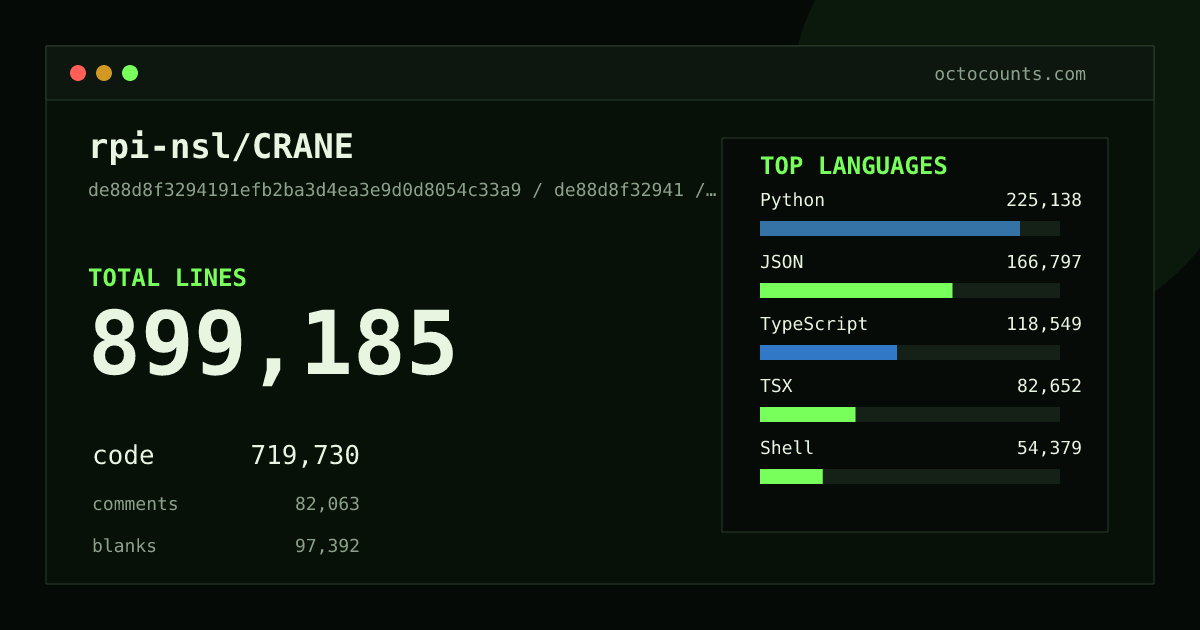Click the code row label
The height and width of the screenshot is (630, 1200).
coord(123,456)
